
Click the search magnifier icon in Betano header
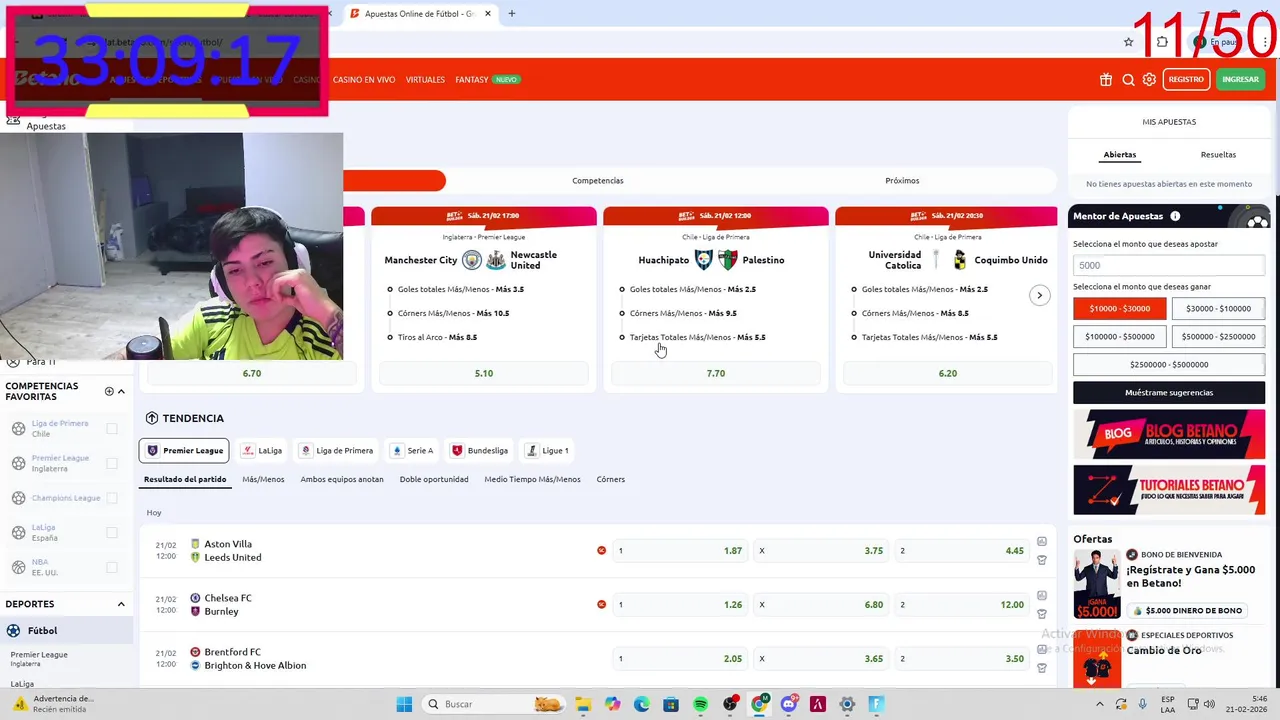(1128, 80)
